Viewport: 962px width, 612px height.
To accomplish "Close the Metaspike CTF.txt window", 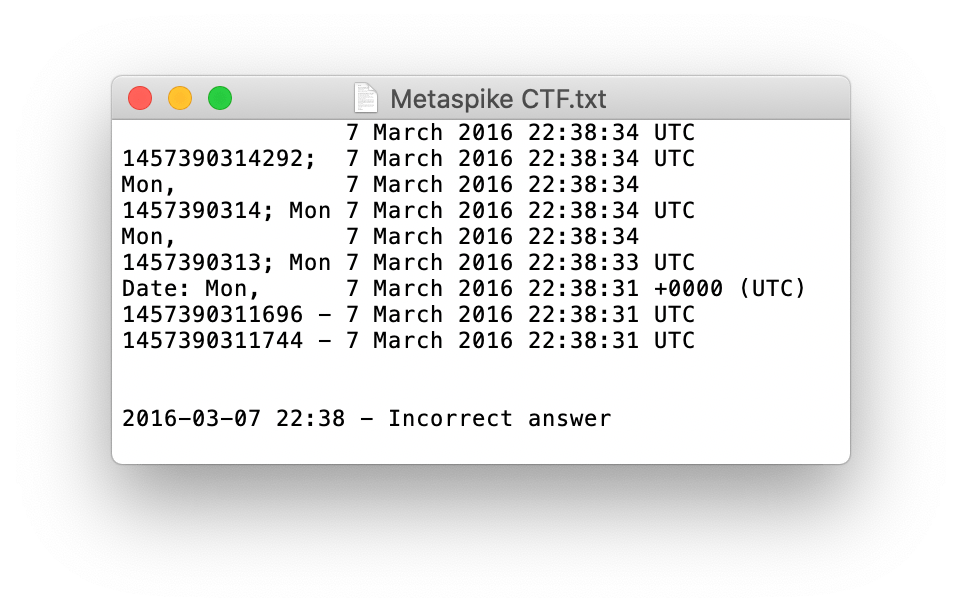I will click(141, 98).
